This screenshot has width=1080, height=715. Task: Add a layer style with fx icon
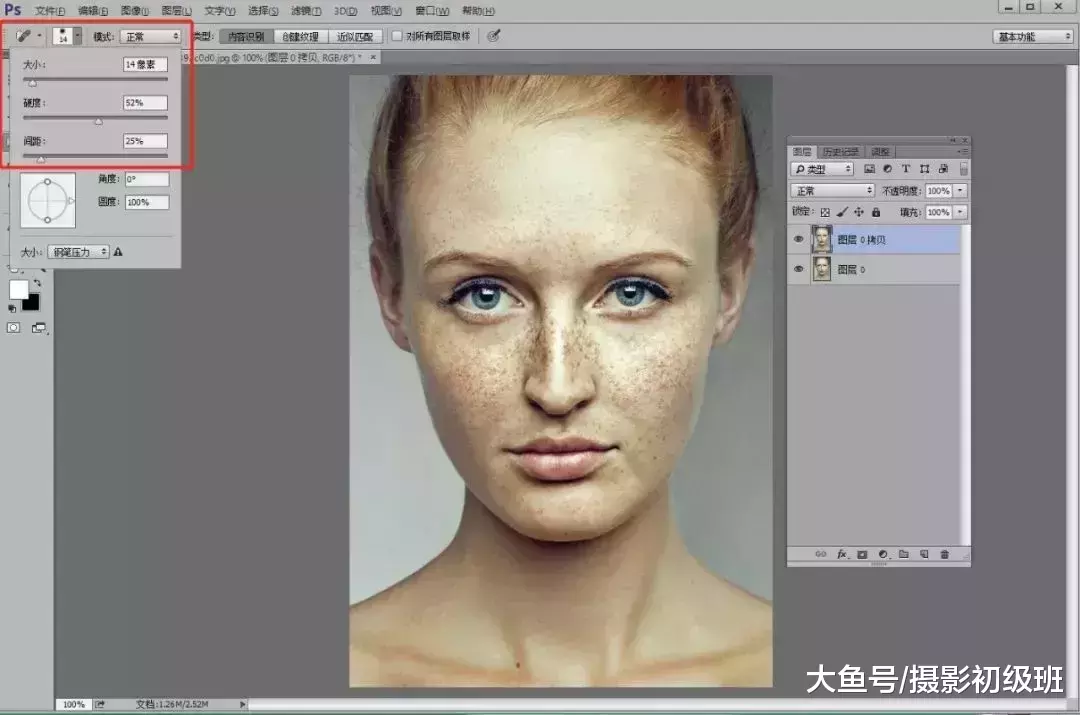click(842, 553)
